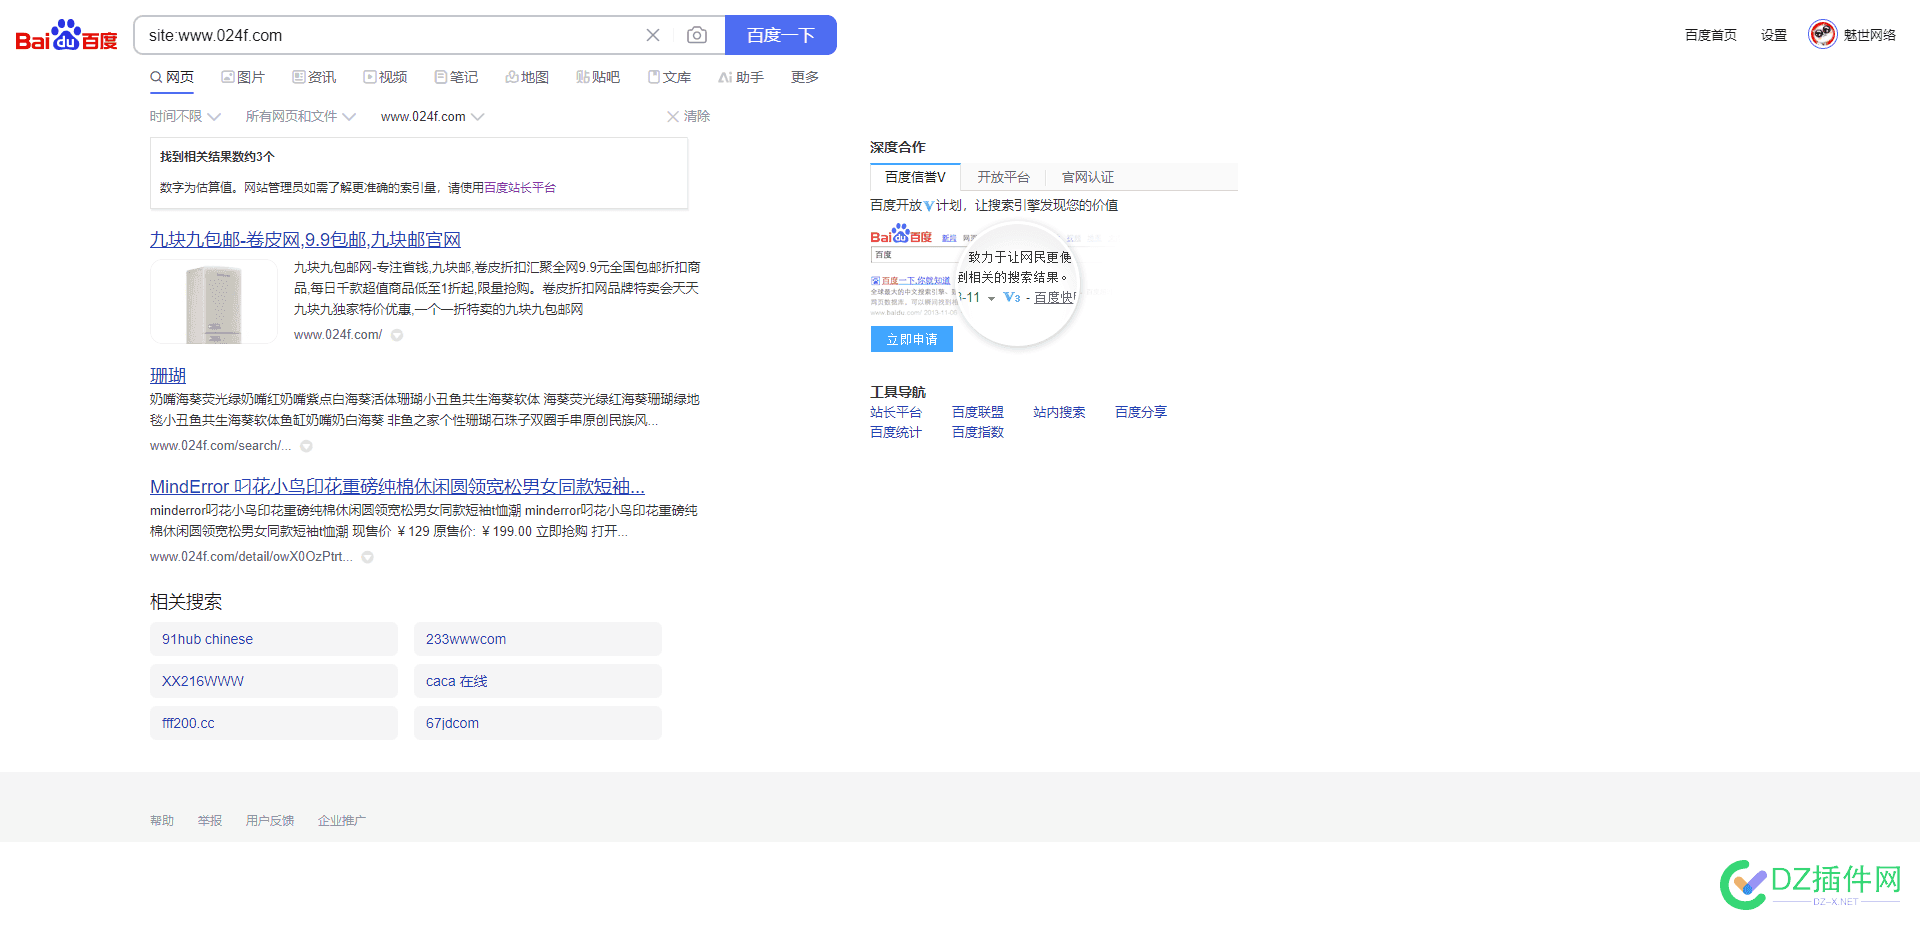
Task: Click the user avatar icon
Action: (1823, 34)
